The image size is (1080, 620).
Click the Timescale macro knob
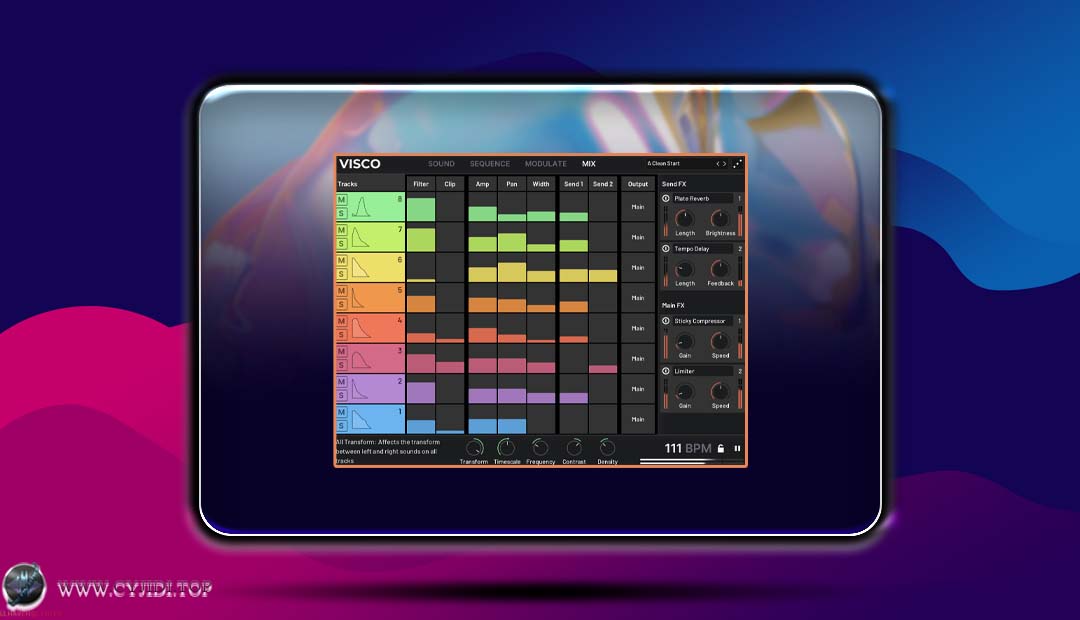(x=506, y=448)
